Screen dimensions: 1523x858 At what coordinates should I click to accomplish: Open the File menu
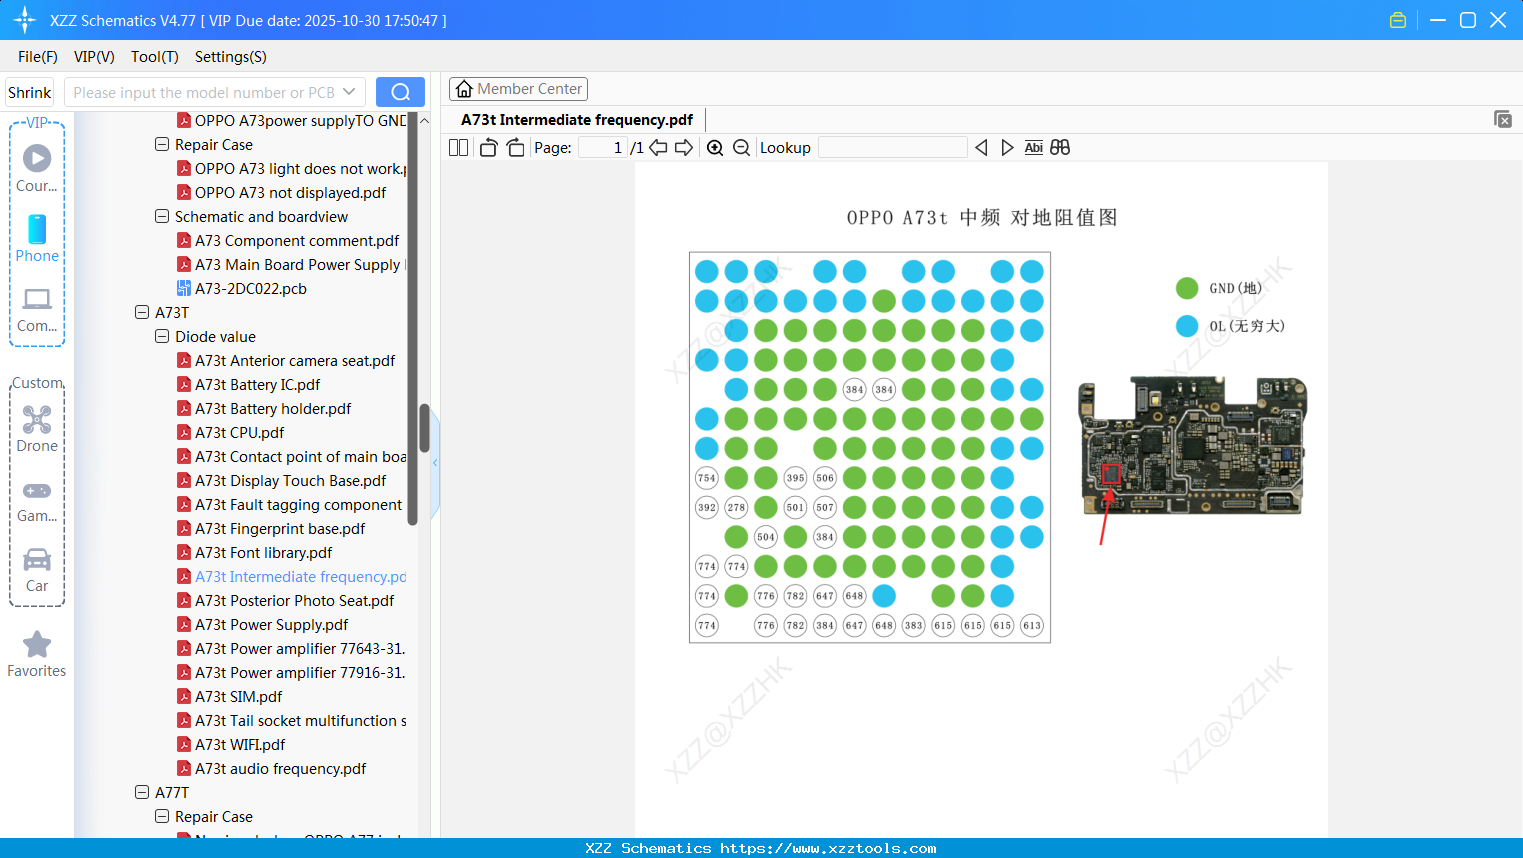[38, 57]
